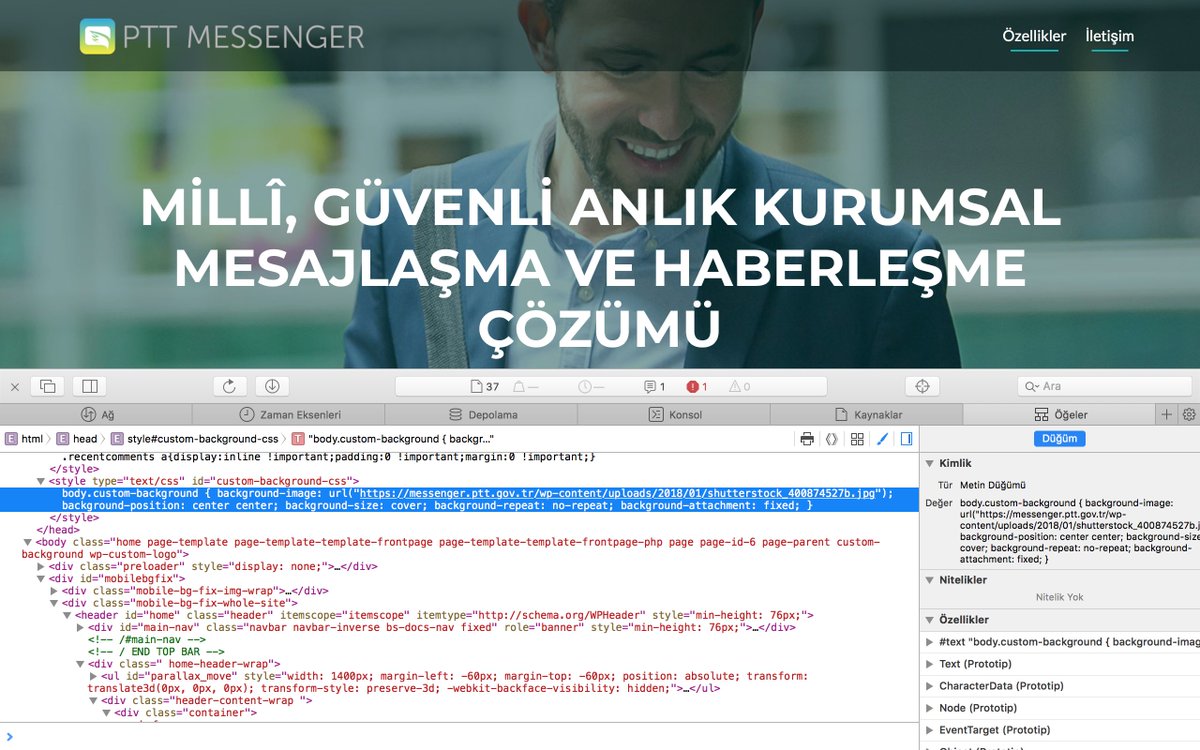This screenshot has height=750, width=1200.
Task: Select the div class home-header-wrap node
Action: coord(184,664)
